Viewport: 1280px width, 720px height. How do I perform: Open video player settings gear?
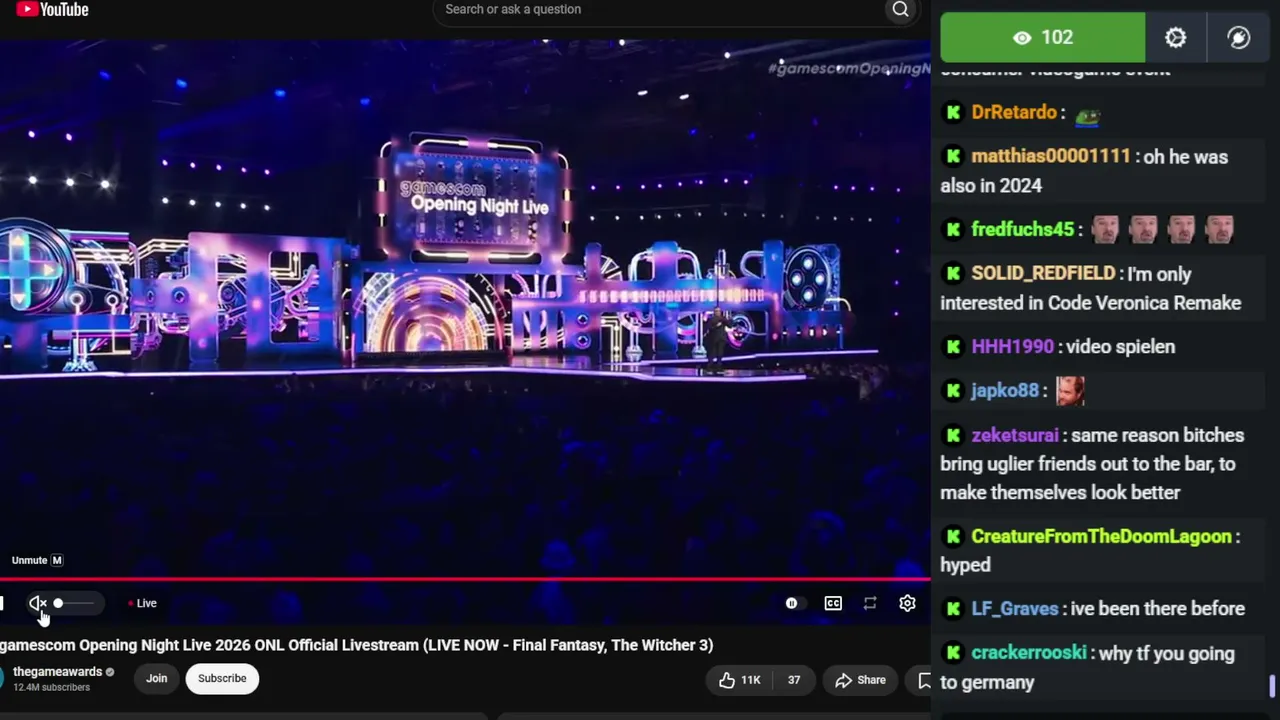pos(907,603)
